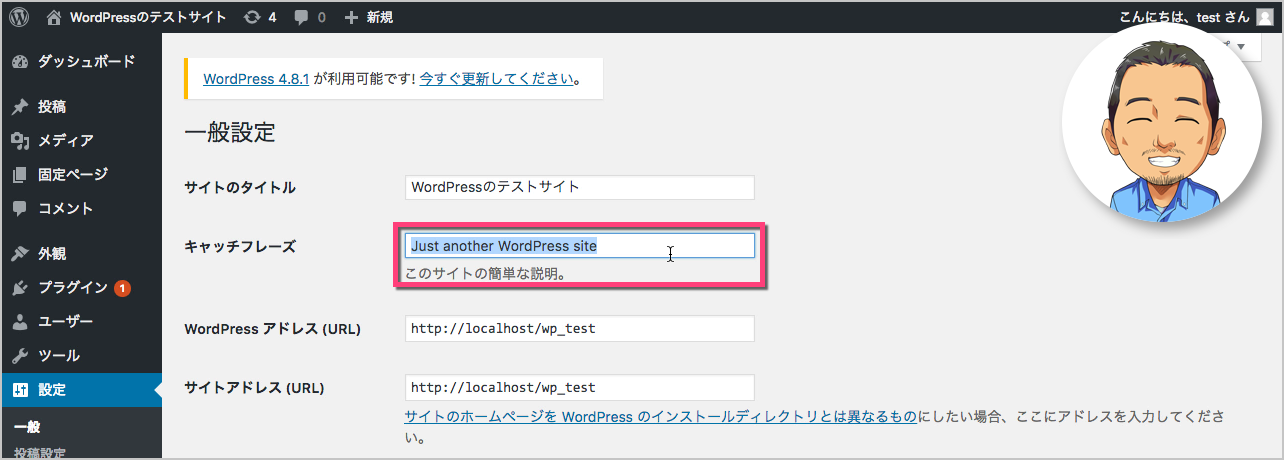Click the サイトのタイトル label text
Image resolution: width=1284 pixels, height=460 pixels.
point(240,188)
